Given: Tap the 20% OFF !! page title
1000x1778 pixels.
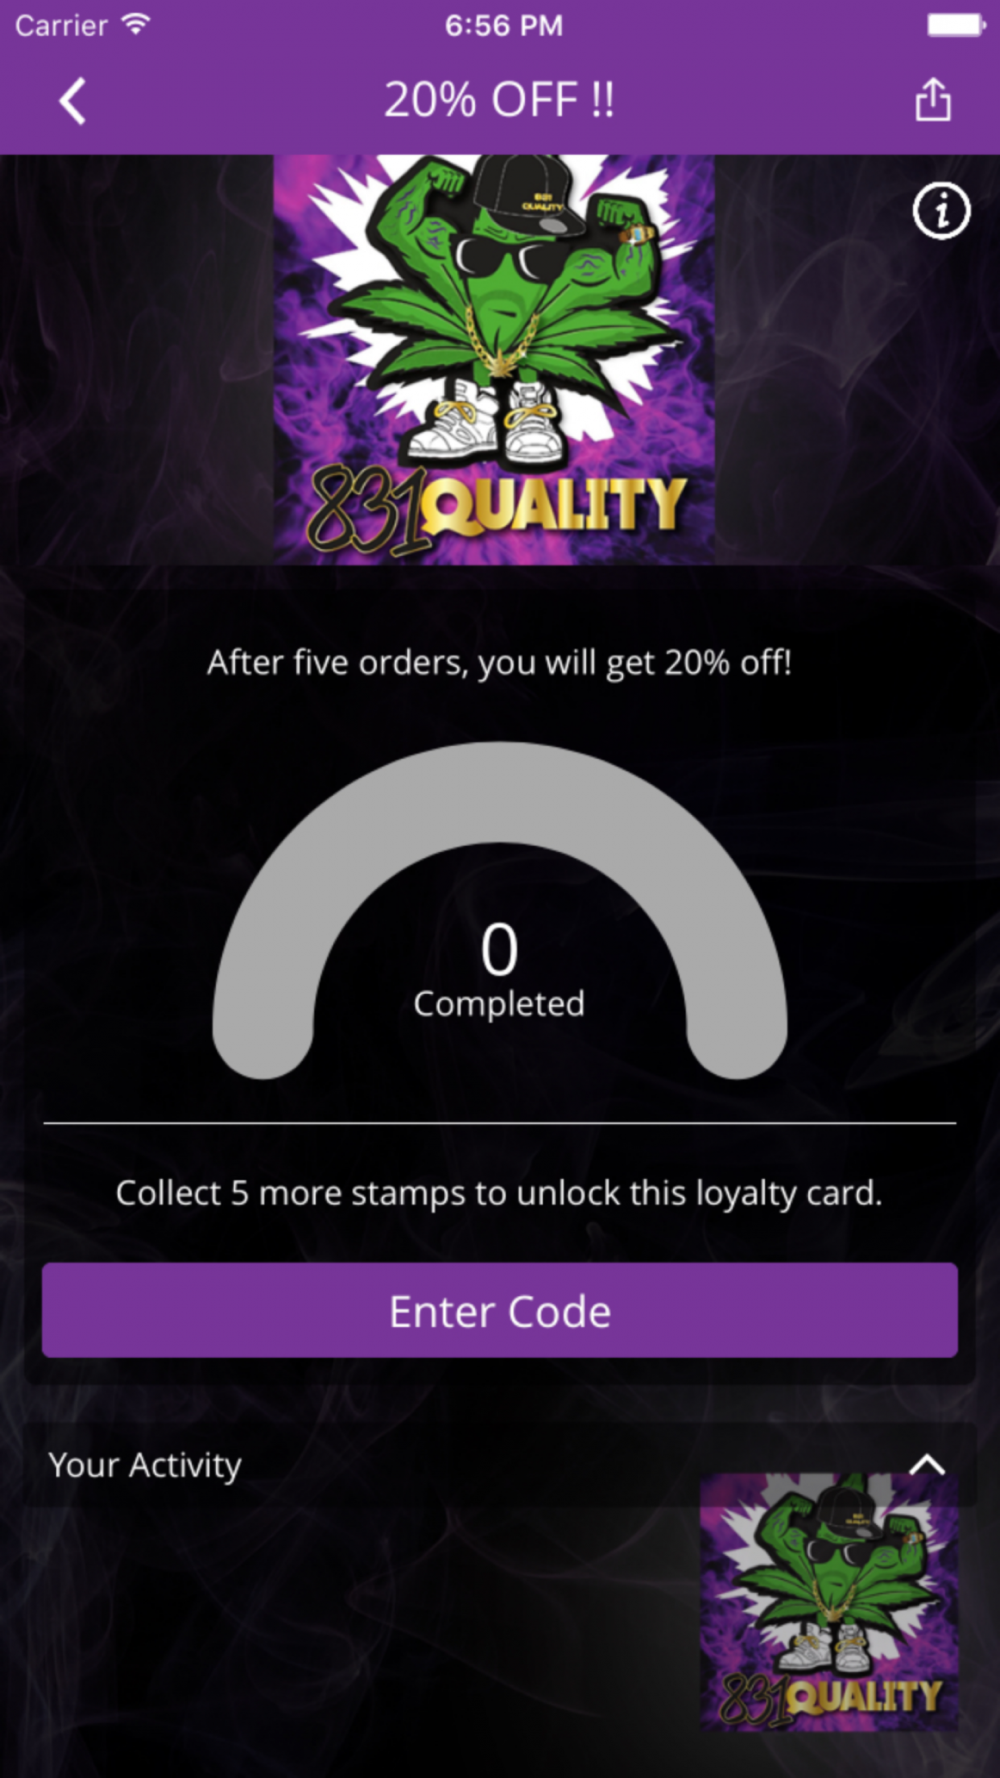Looking at the screenshot, I should tap(499, 100).
